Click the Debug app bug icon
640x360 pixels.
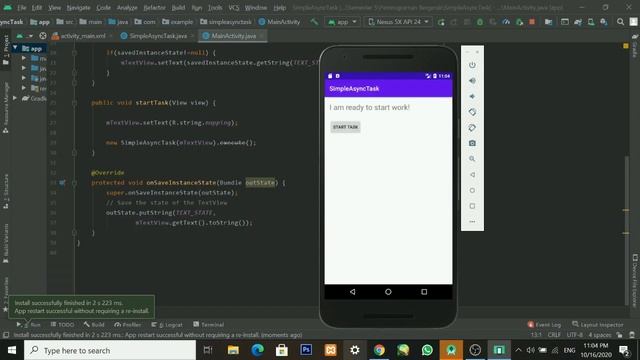click(480, 22)
